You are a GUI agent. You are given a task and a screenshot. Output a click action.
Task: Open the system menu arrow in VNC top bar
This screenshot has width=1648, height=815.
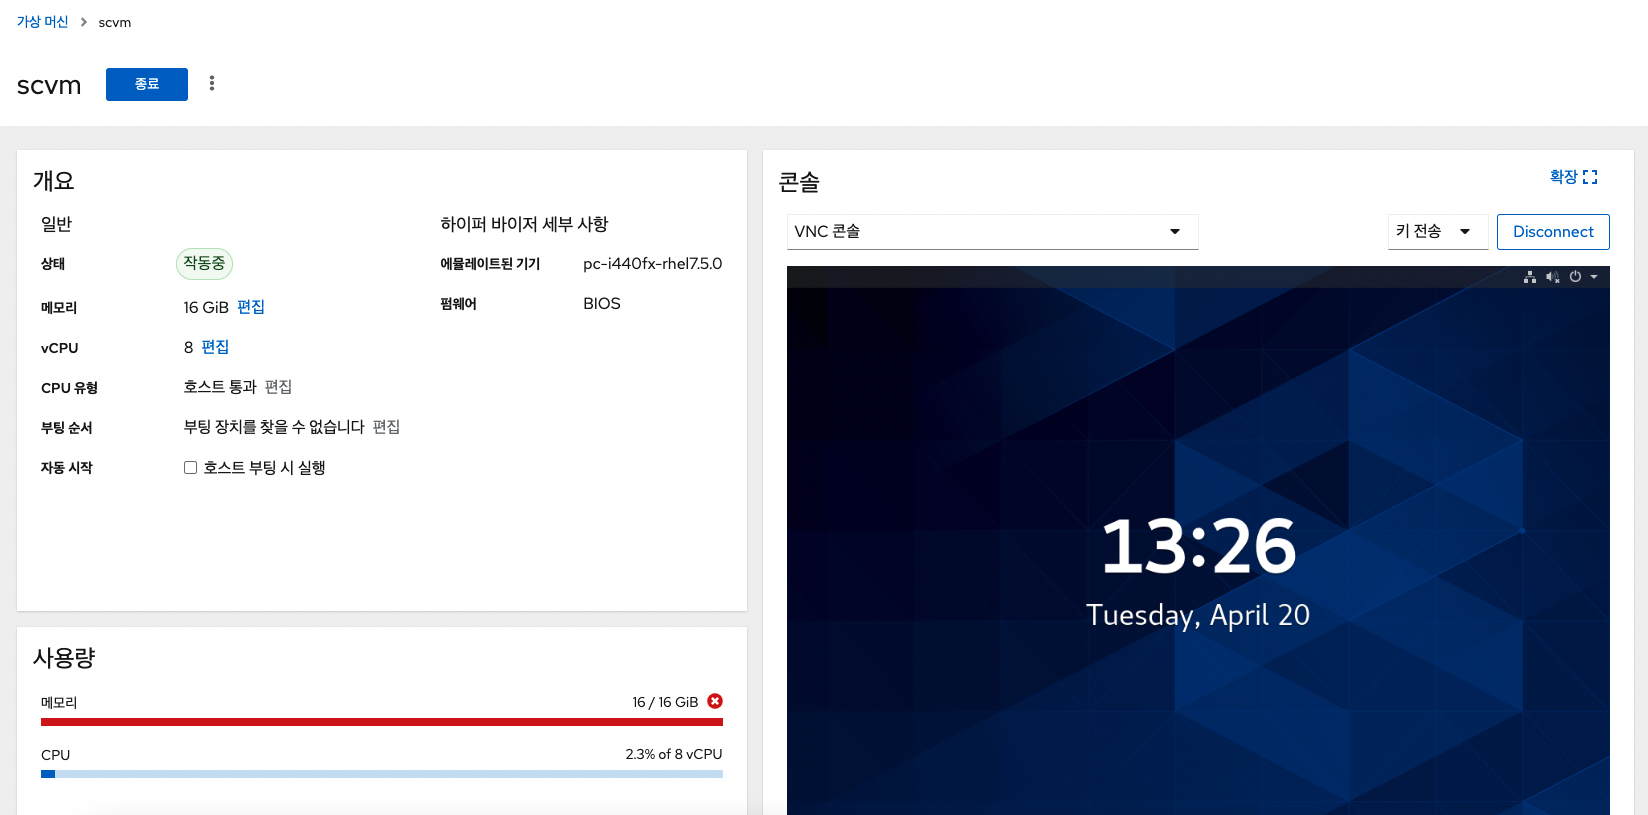coord(1594,277)
